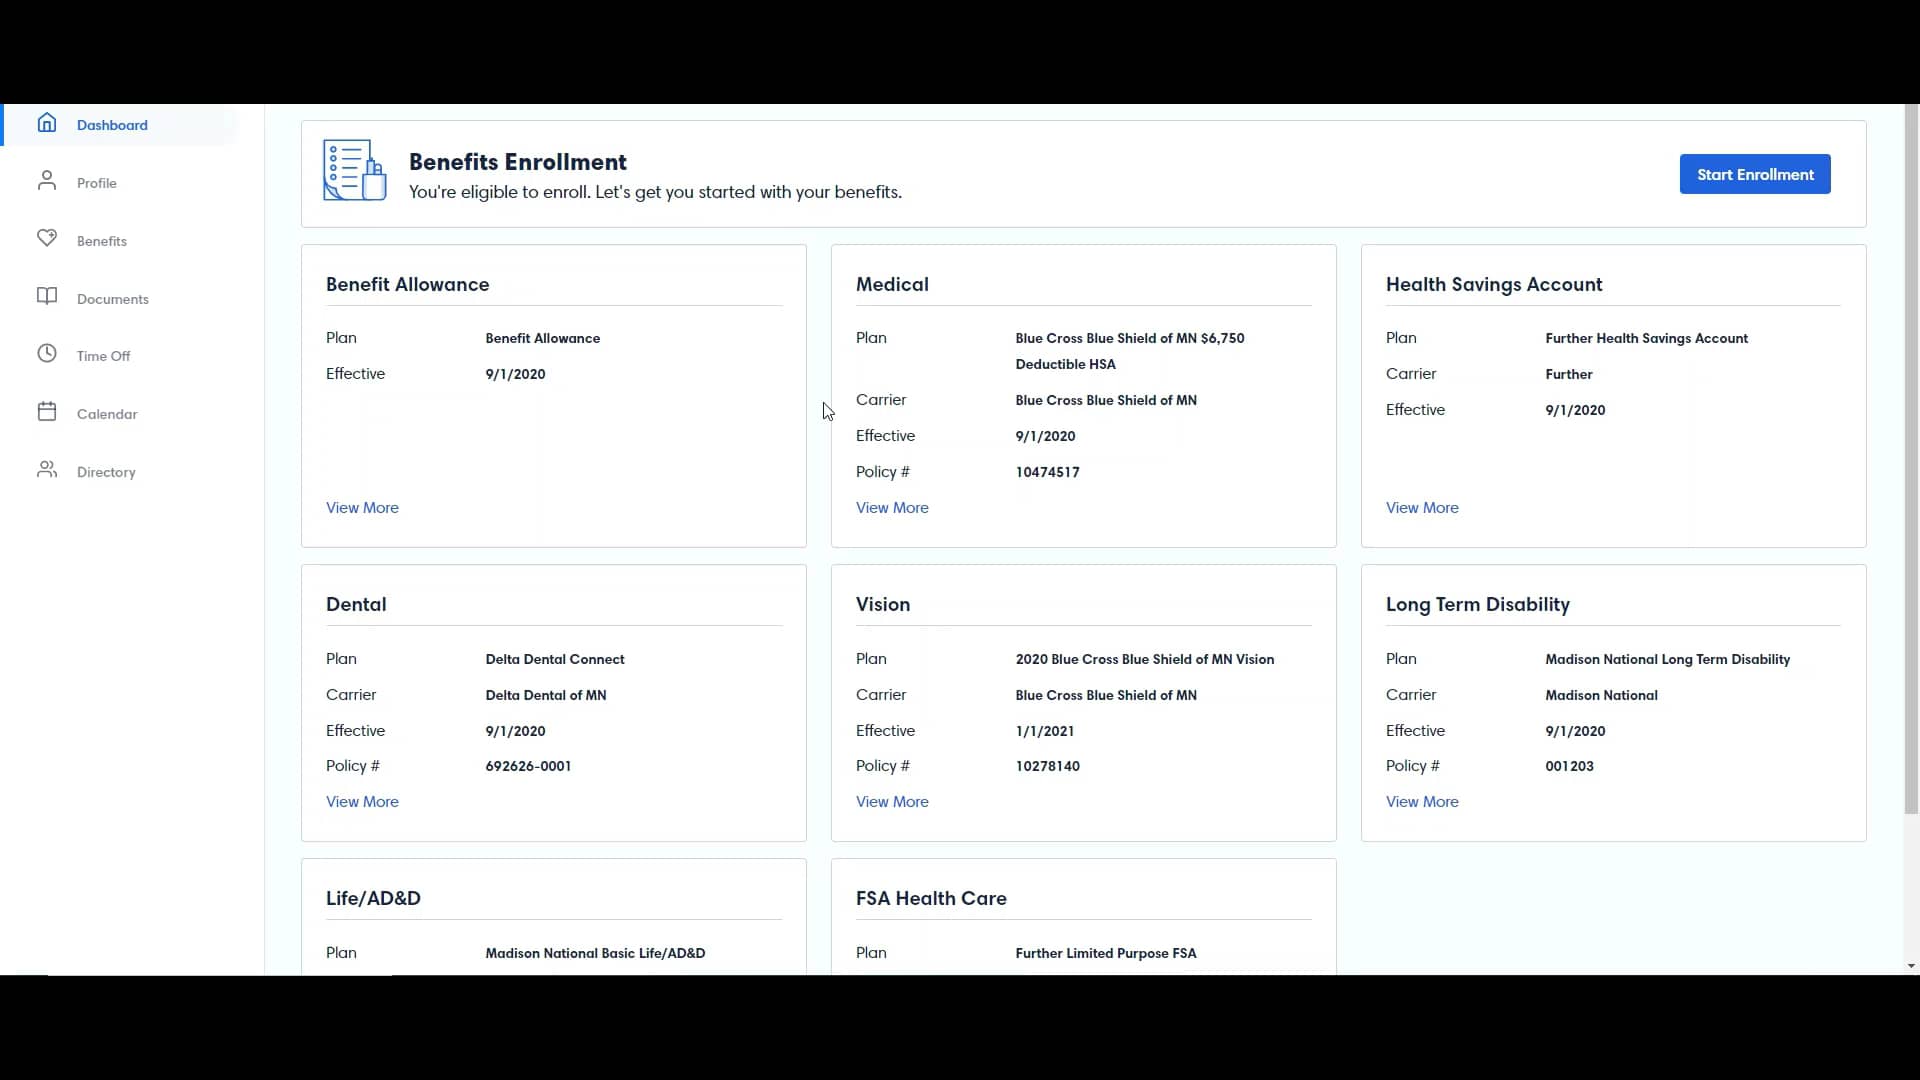Open View More for Health Savings Account
Viewport: 1920px width, 1080px height.
pos(1422,508)
